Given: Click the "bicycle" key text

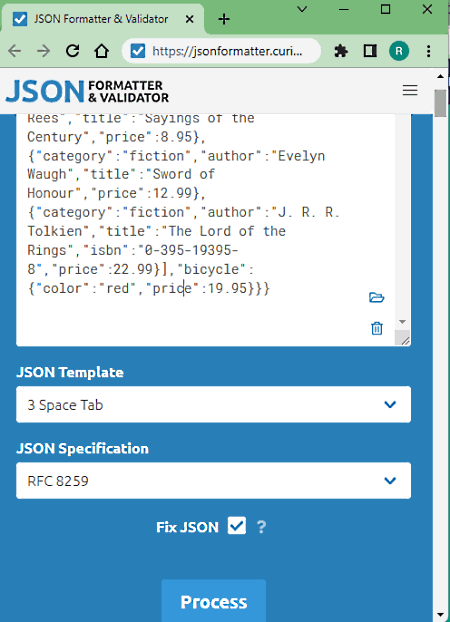Looking at the screenshot, I should (212, 269).
